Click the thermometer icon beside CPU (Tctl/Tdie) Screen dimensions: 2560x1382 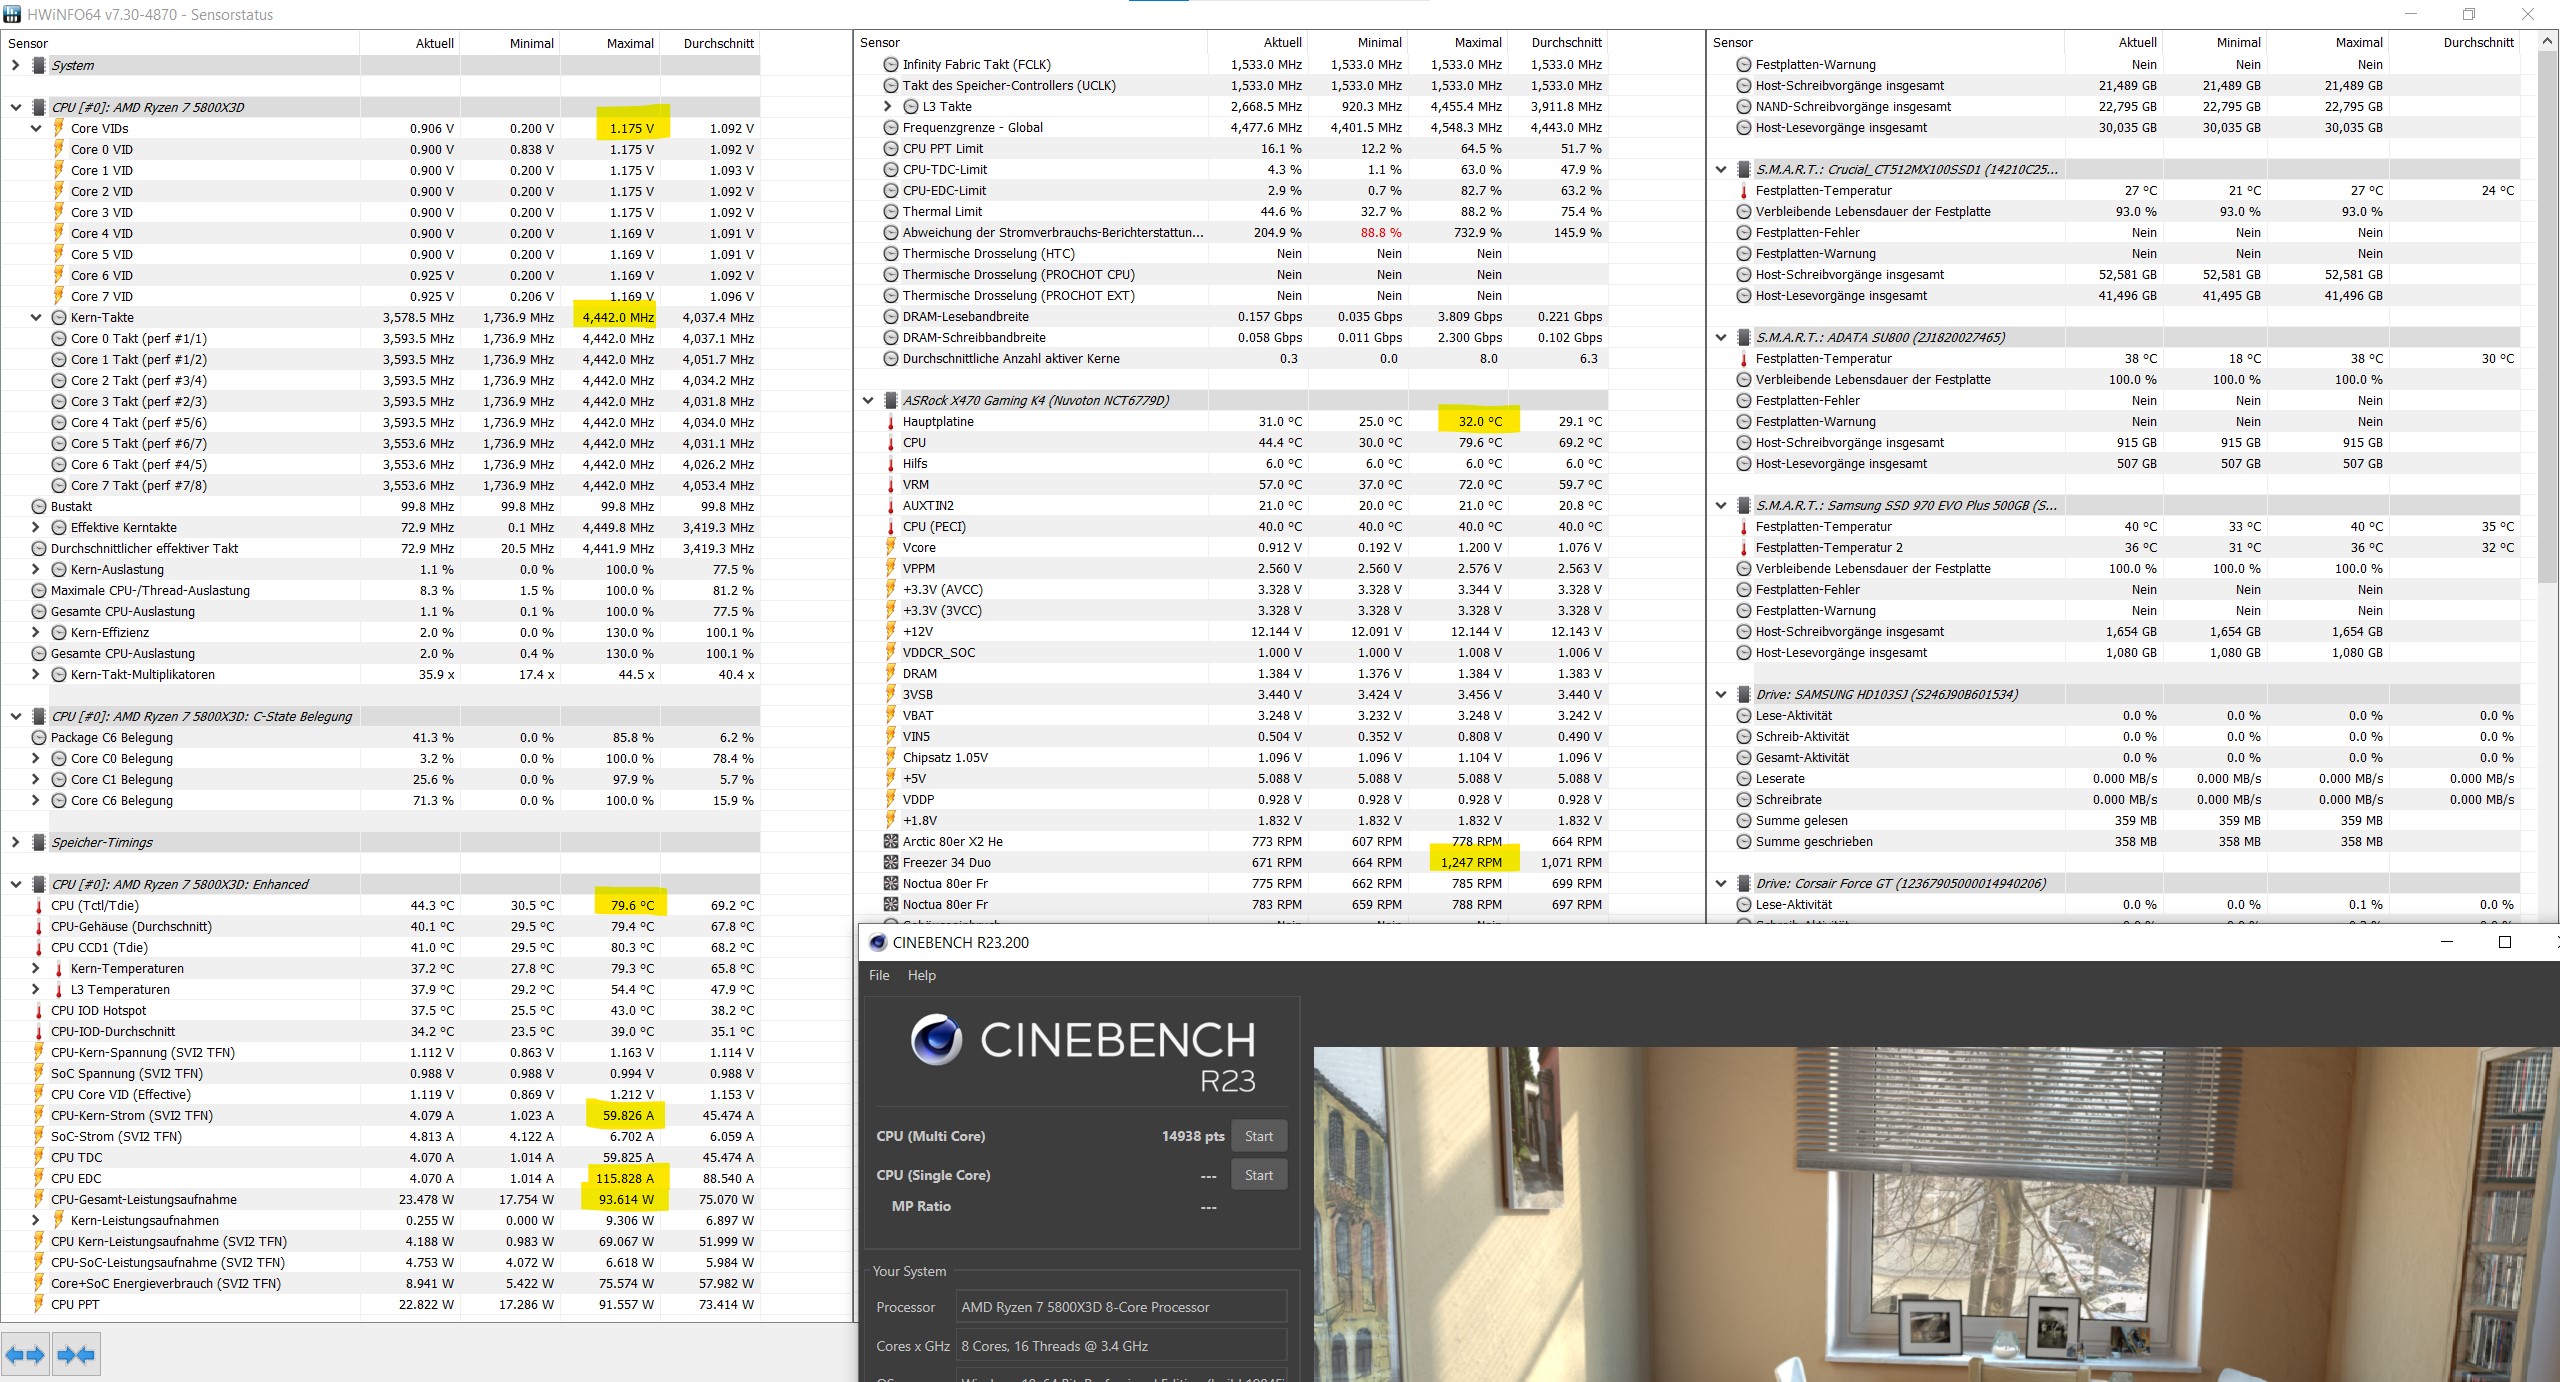tap(39, 906)
